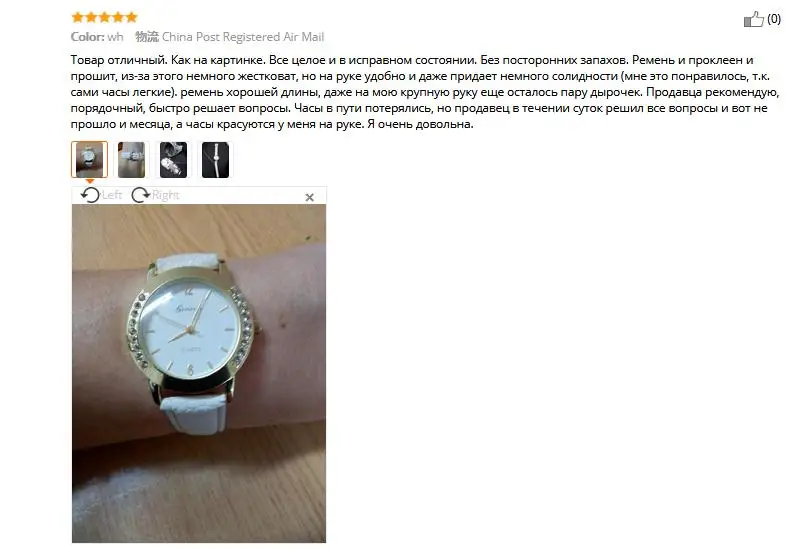
Task: Click the Color: wh label
Action: point(97,37)
